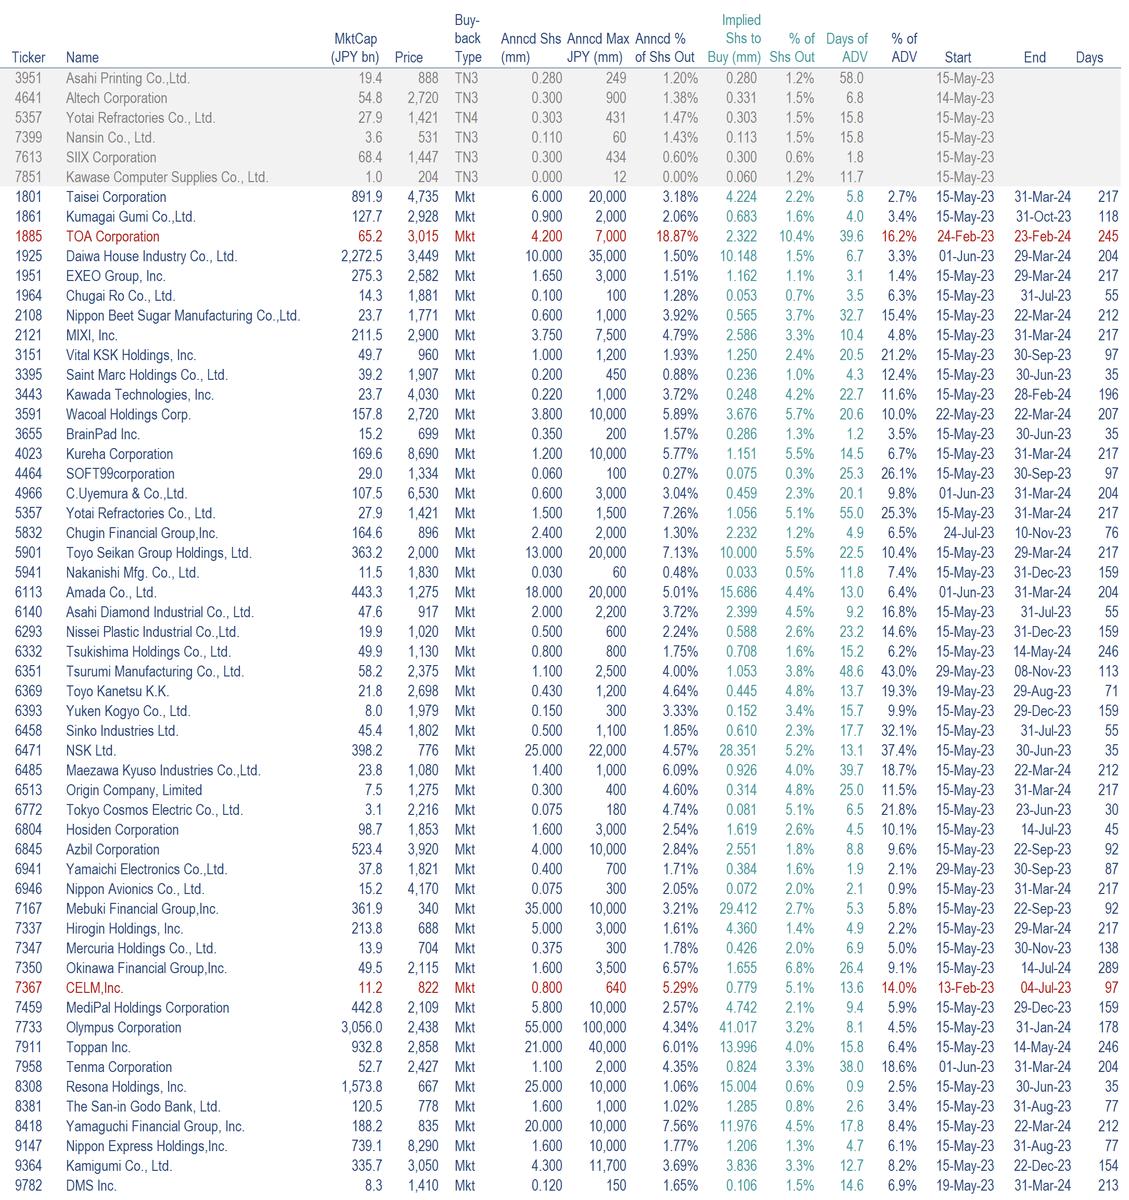Viewport: 1129px width, 1200px height.
Task: Select Olympus Corporation name cell
Action: 124,1028
